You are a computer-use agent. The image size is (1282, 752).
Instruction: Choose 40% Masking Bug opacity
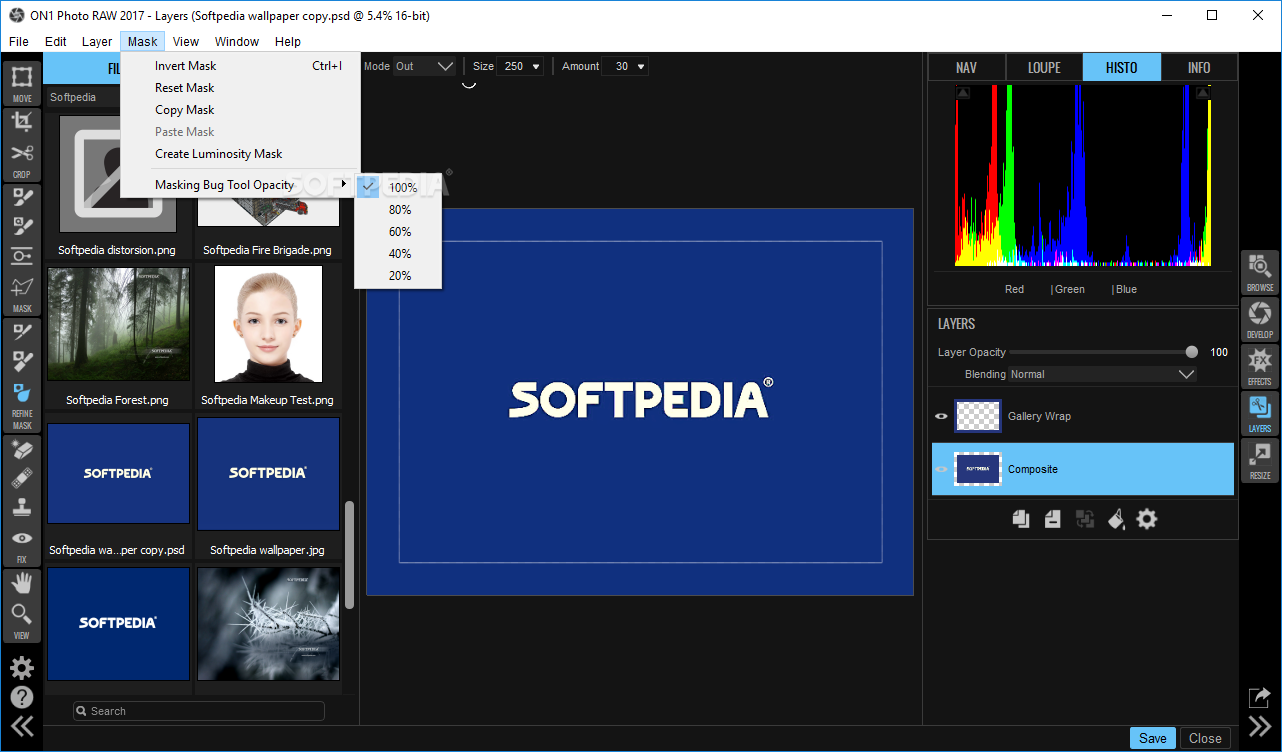click(398, 253)
